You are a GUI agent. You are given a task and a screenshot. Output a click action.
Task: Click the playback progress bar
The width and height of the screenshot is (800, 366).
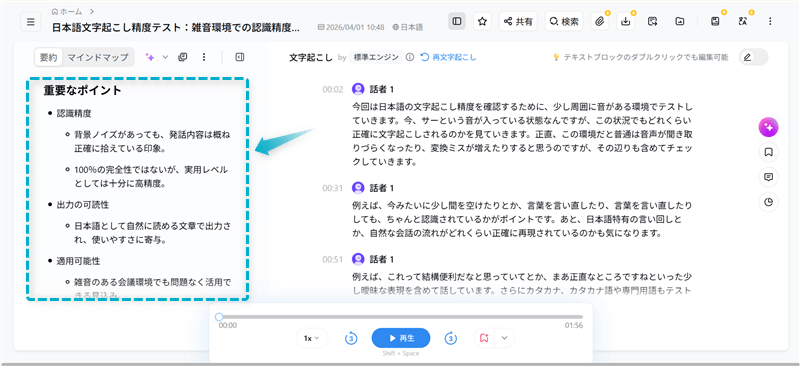click(x=401, y=316)
